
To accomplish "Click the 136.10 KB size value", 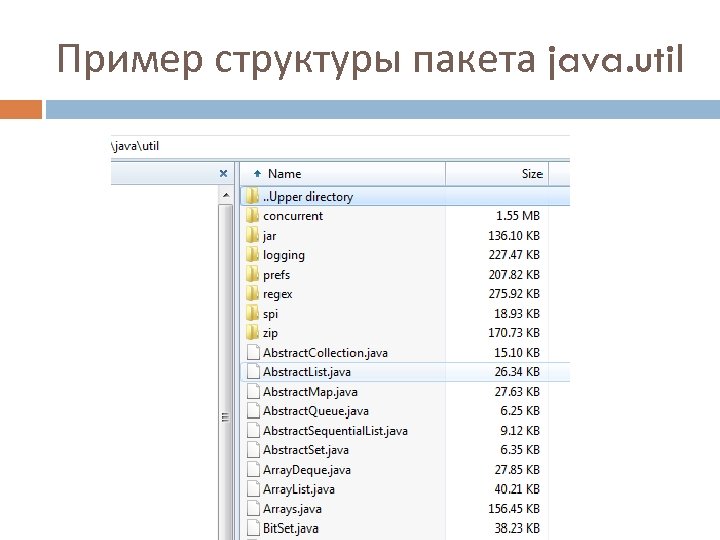I will [x=514, y=236].
